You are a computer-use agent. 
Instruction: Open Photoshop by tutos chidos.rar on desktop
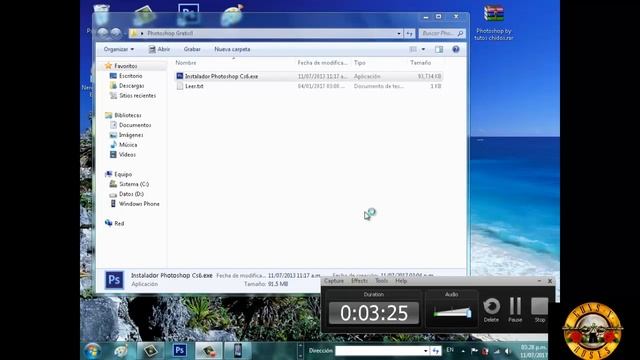tap(494, 22)
